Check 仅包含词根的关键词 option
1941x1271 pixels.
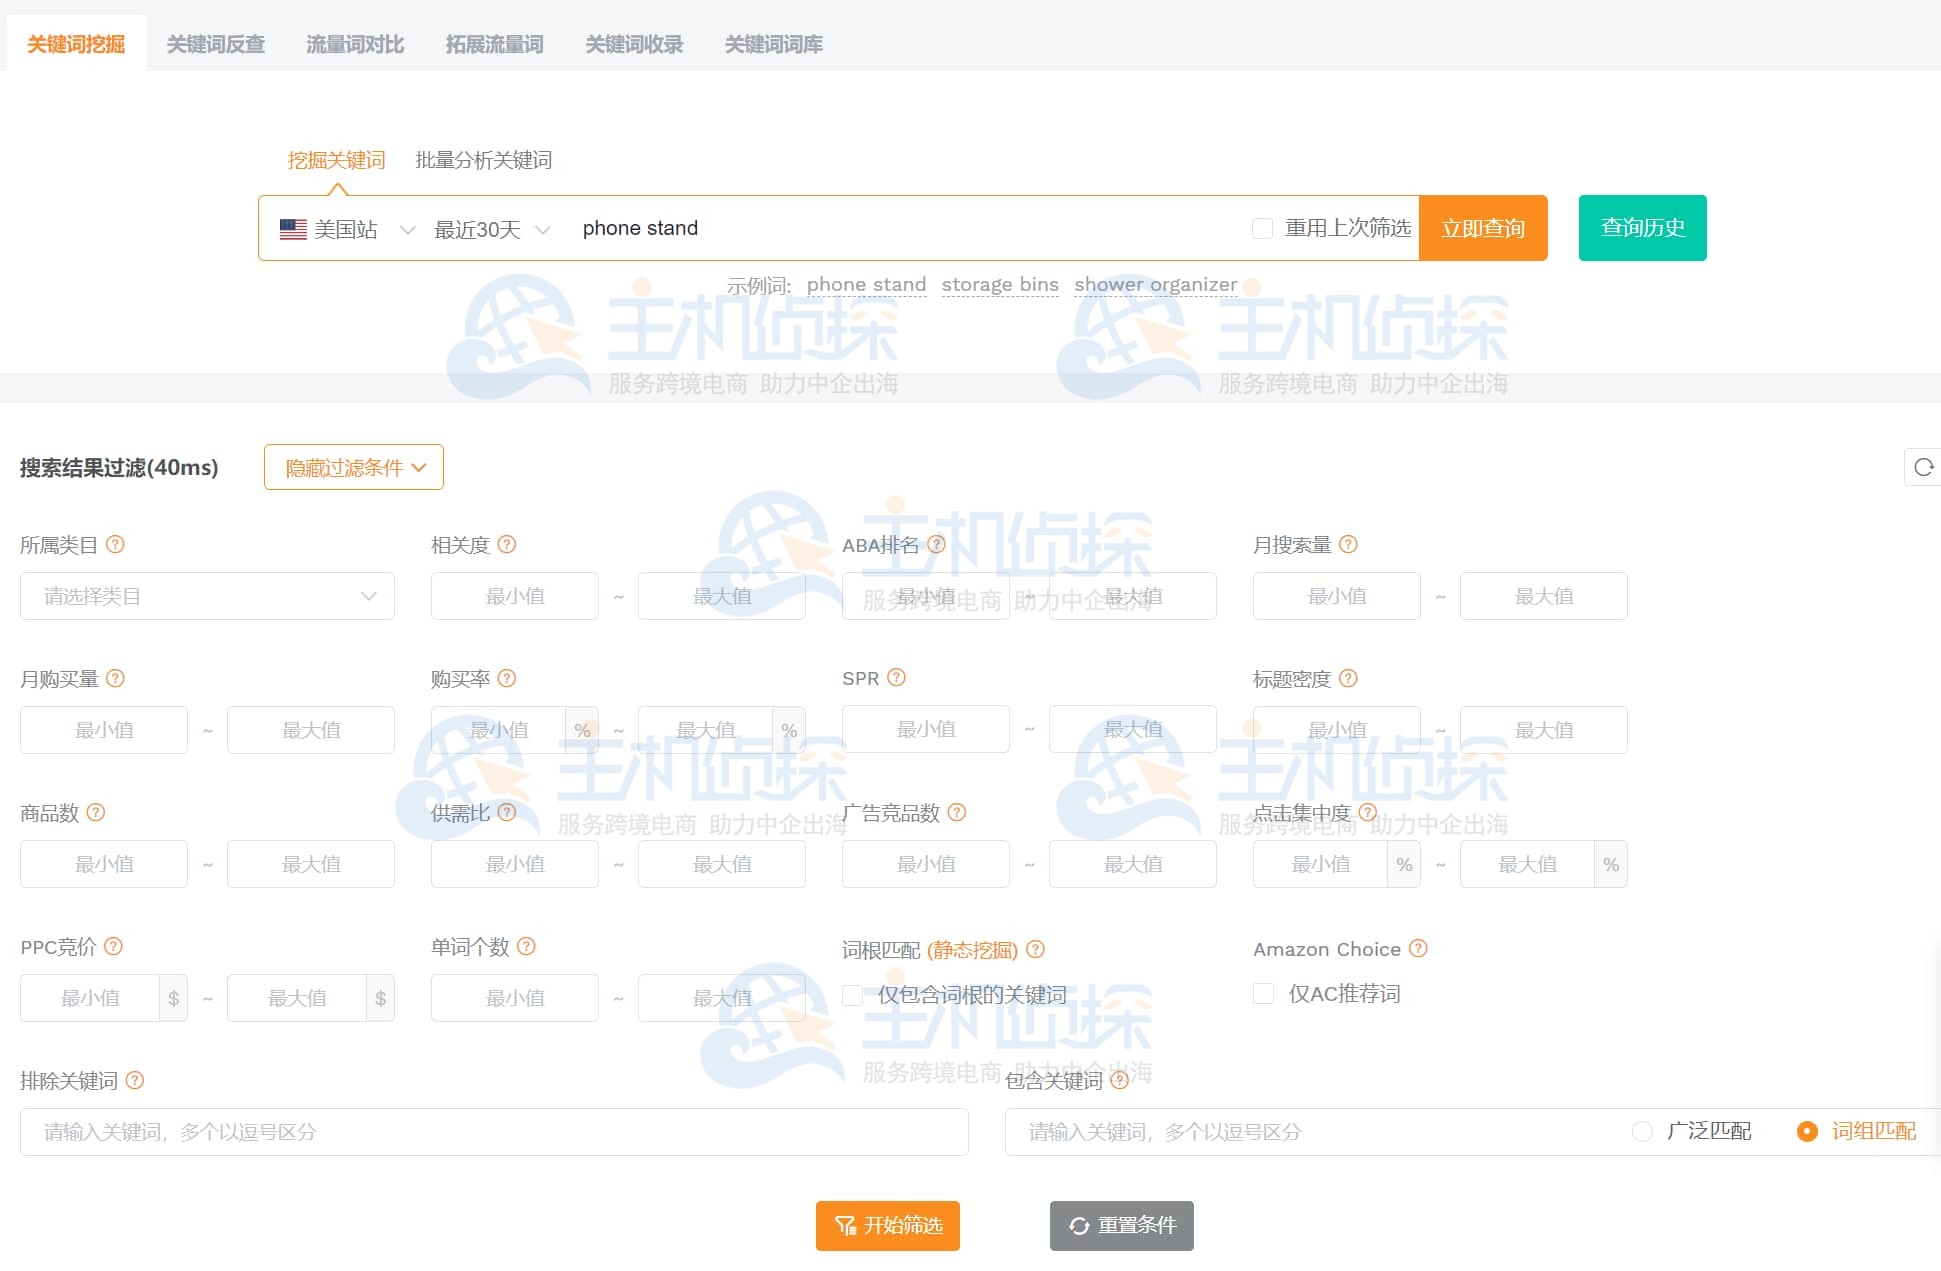(852, 995)
